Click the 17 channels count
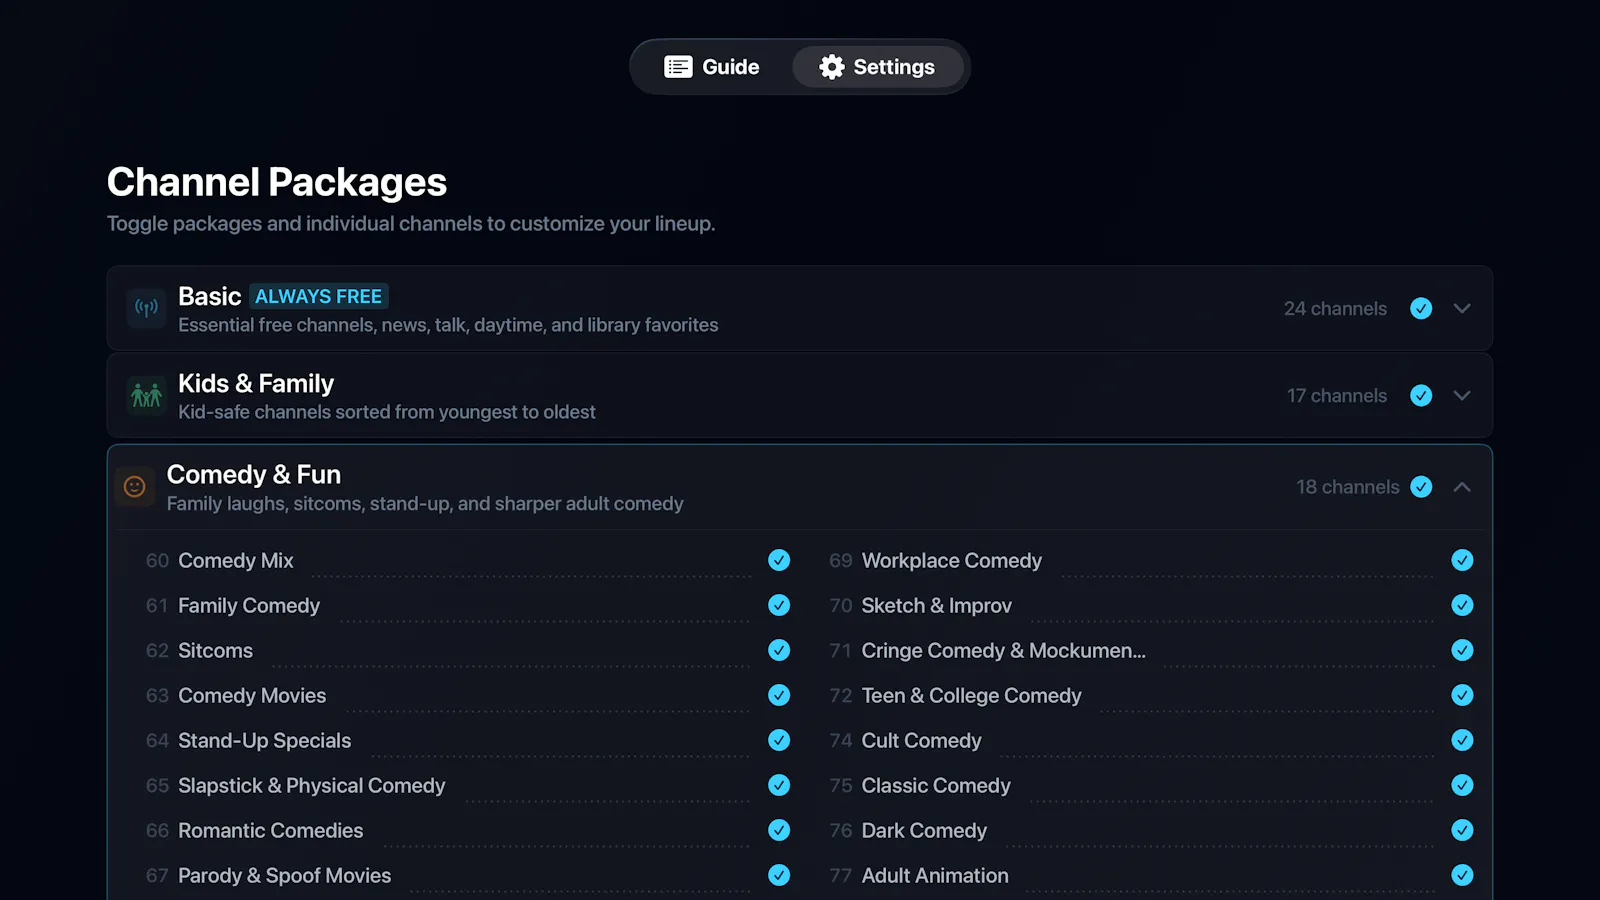This screenshot has width=1600, height=900. [1337, 395]
